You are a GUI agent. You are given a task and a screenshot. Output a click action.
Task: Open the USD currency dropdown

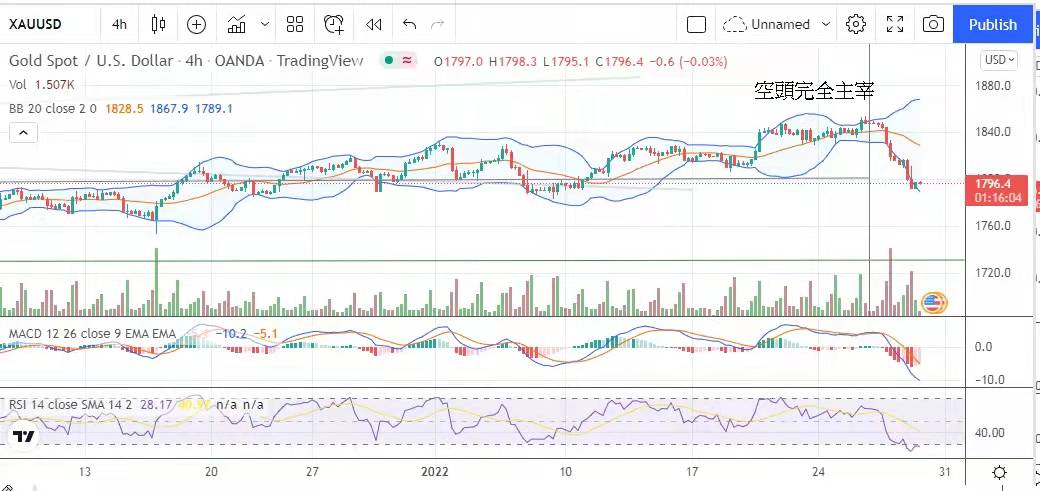(999, 60)
